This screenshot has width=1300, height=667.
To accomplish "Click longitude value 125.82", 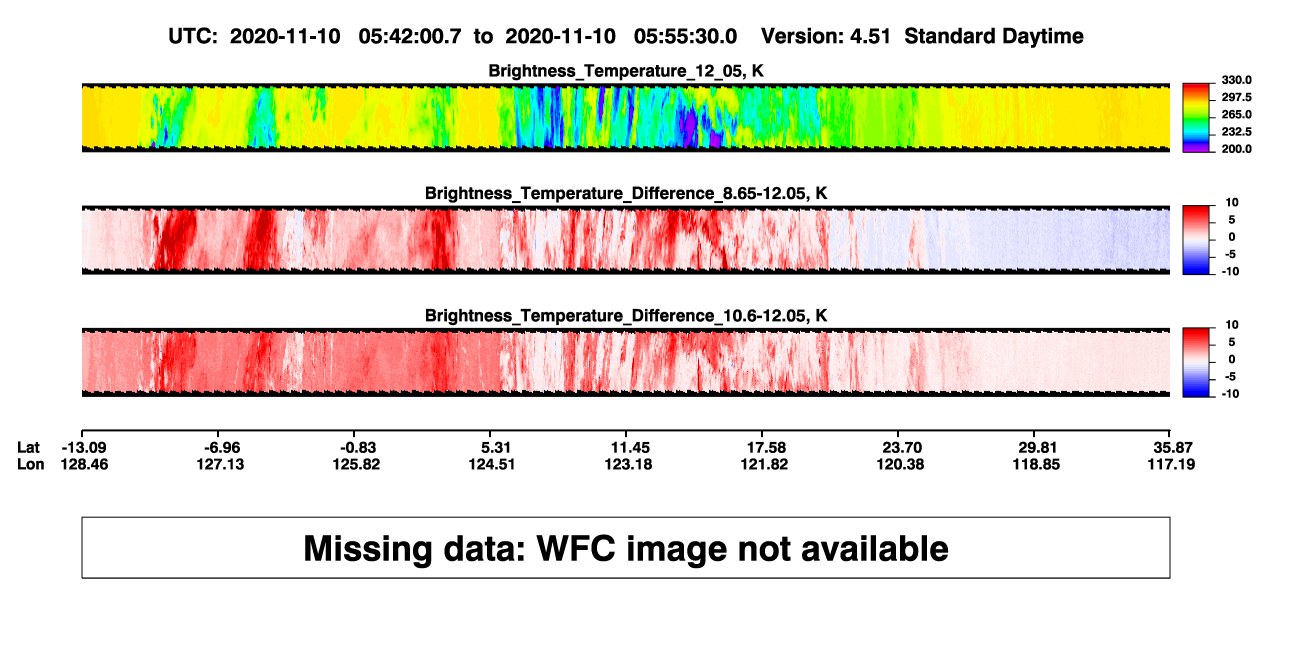I will tap(357, 464).
